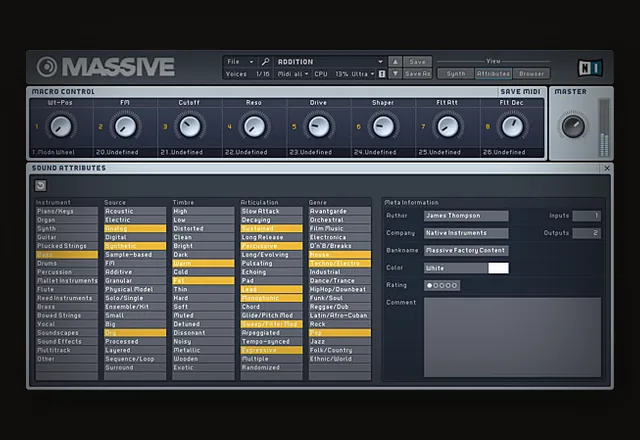Click the Inputs value field
Image resolution: width=640 pixels, height=440 pixels.
pyautogui.click(x=587, y=216)
